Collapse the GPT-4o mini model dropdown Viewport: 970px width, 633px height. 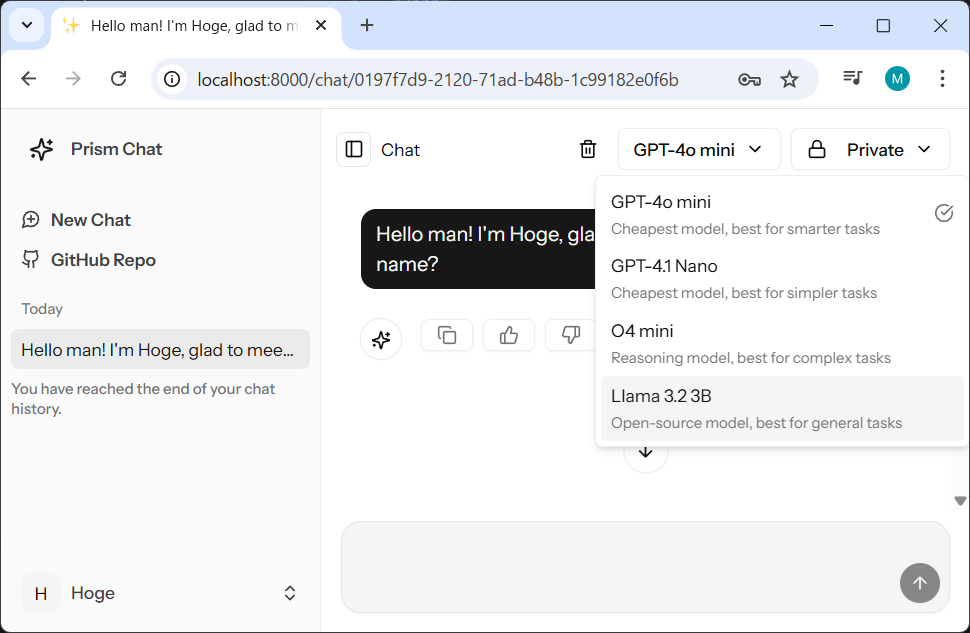click(x=698, y=149)
